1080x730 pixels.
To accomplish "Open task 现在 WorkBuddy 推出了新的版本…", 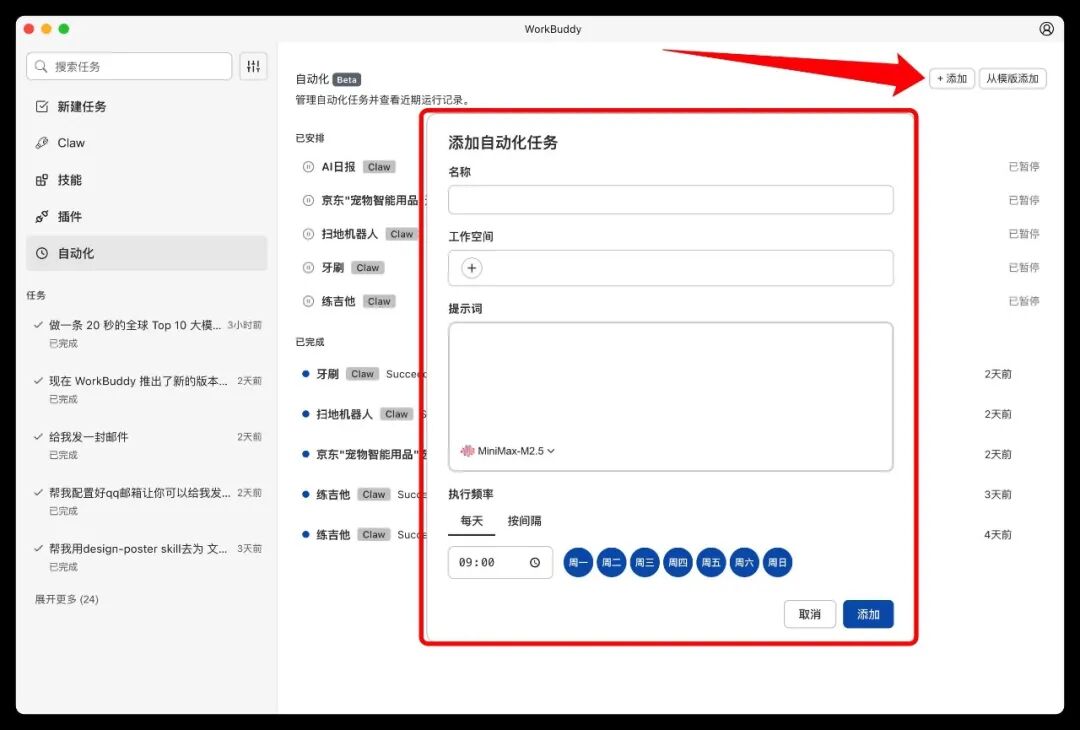I will 147,389.
